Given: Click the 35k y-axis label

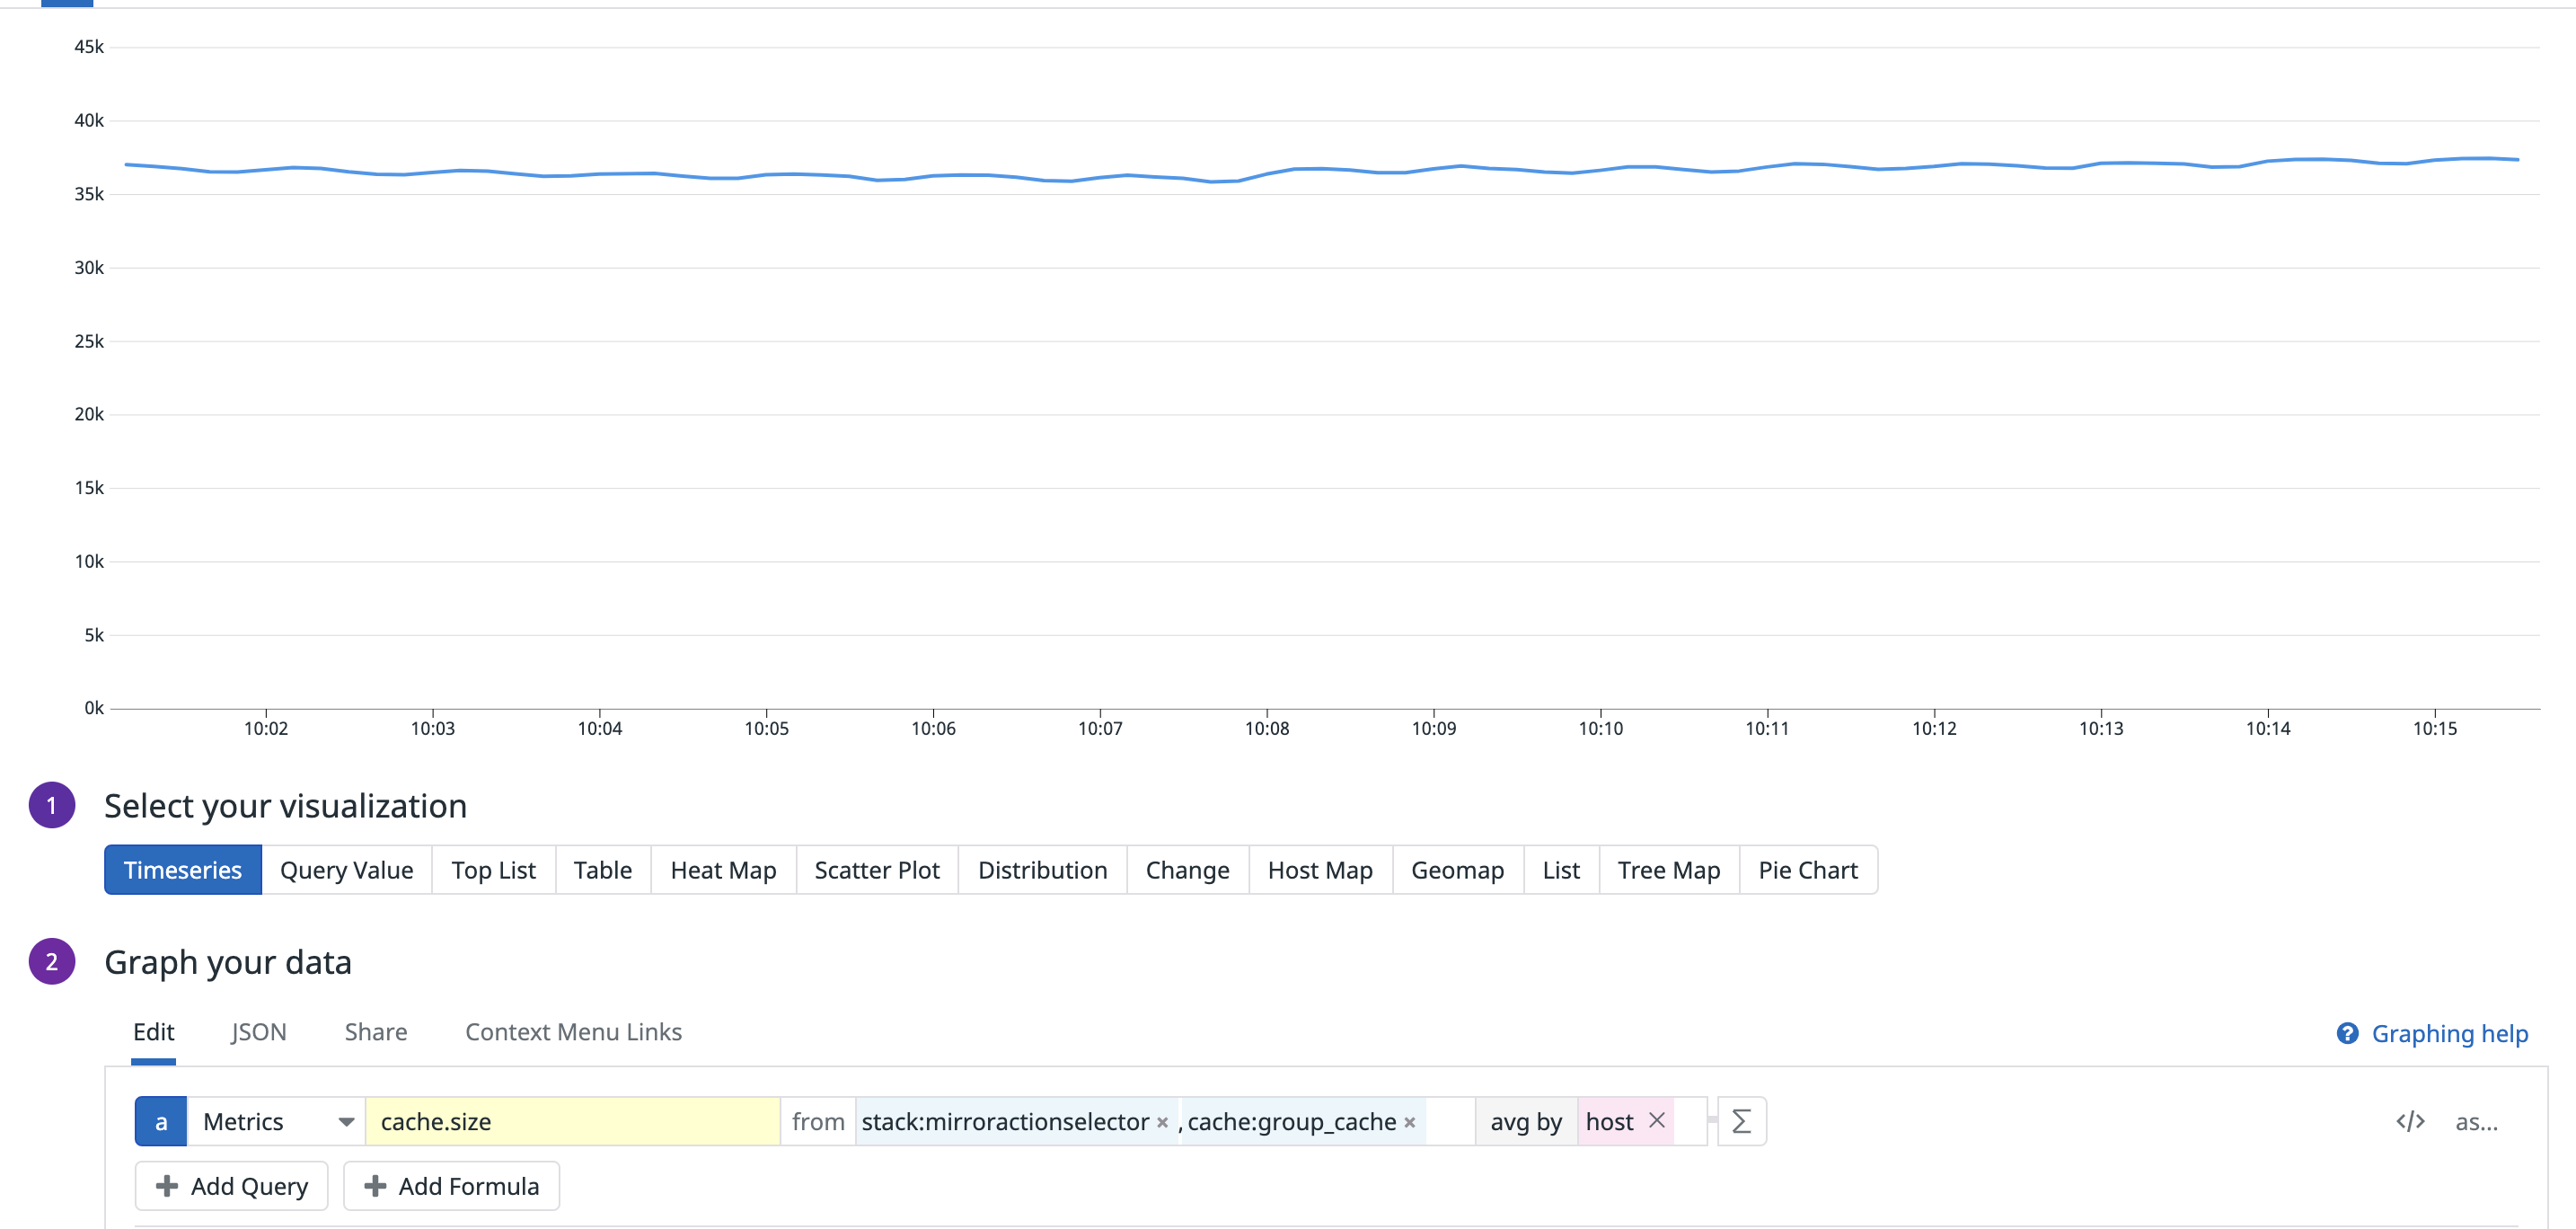Looking at the screenshot, I should point(89,194).
